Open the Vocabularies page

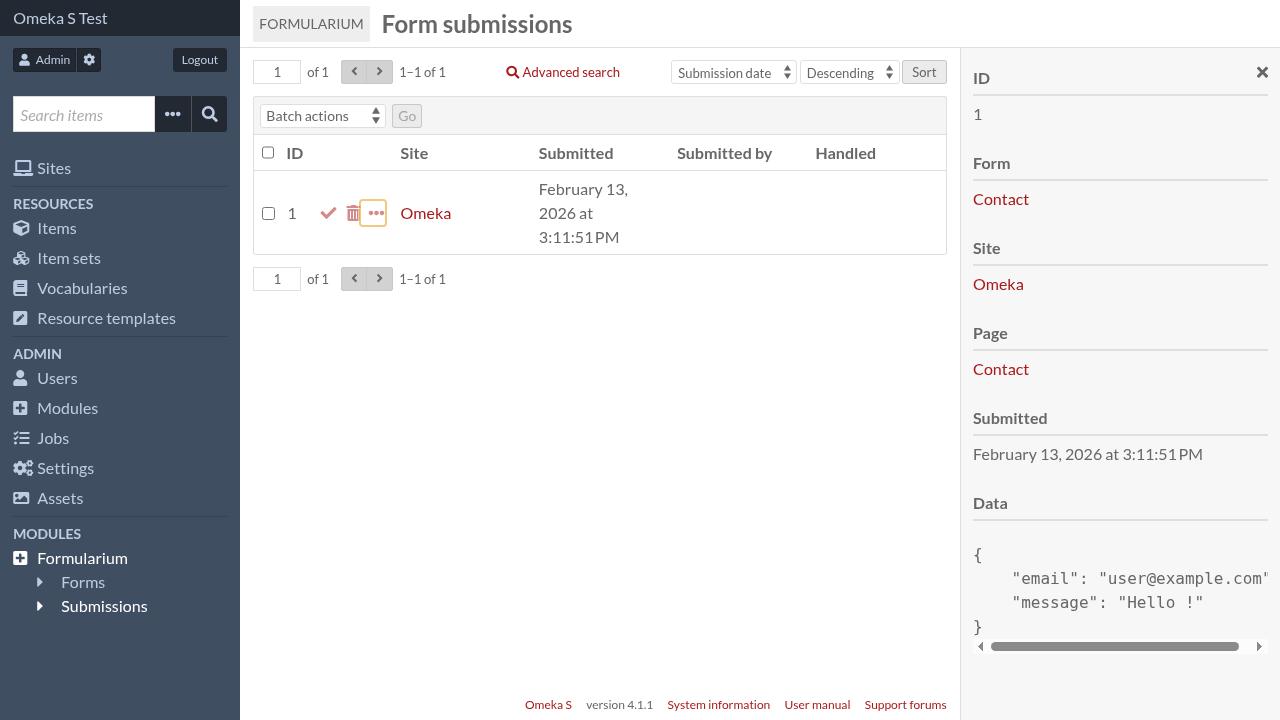pyautogui.click(x=81, y=288)
